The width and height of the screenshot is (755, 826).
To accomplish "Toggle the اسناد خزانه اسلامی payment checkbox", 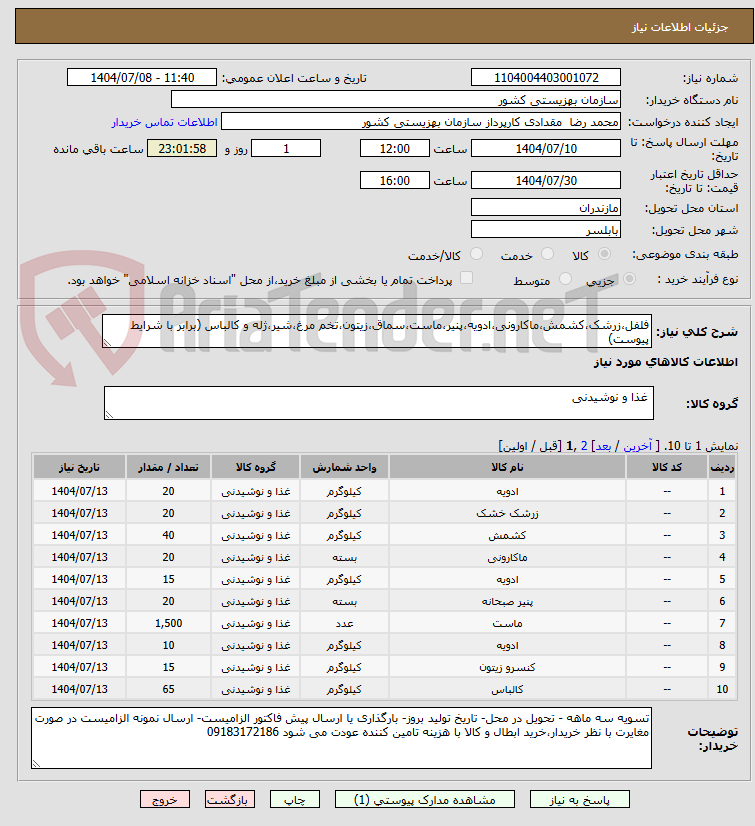I will (466, 278).
